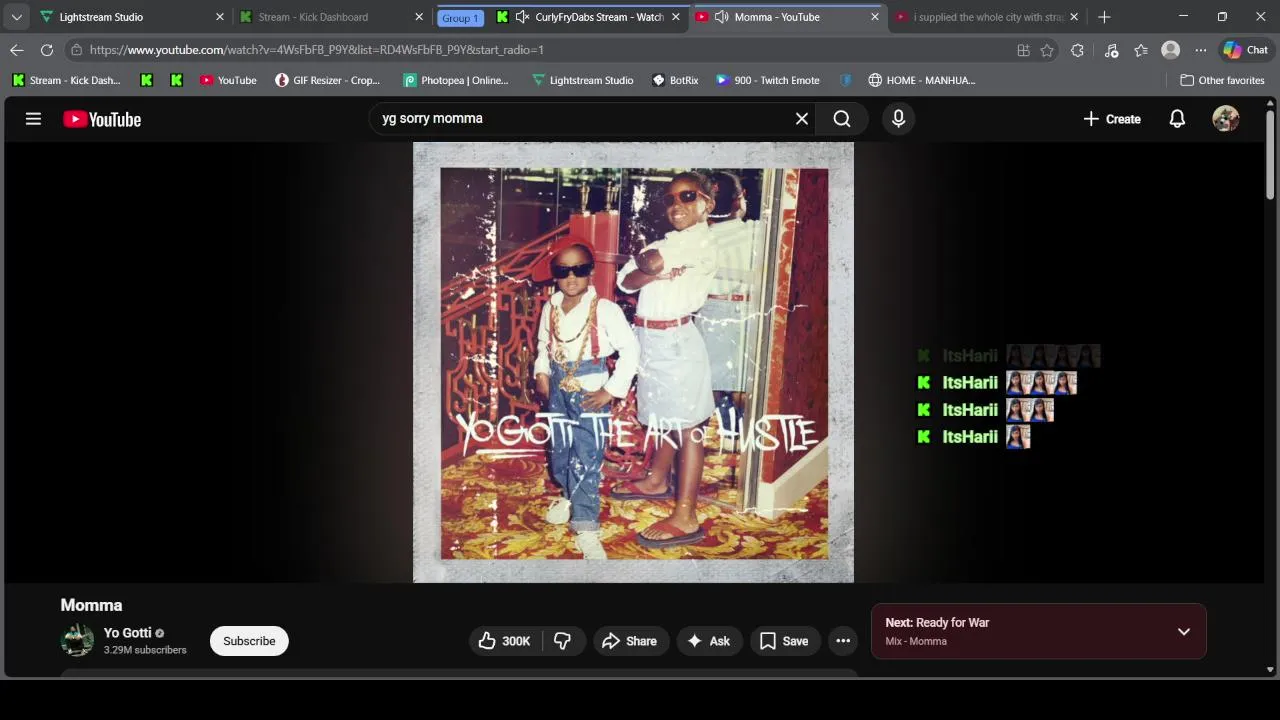Image resolution: width=1280 pixels, height=720 pixels.
Task: Clear the search box text
Action: (x=801, y=118)
